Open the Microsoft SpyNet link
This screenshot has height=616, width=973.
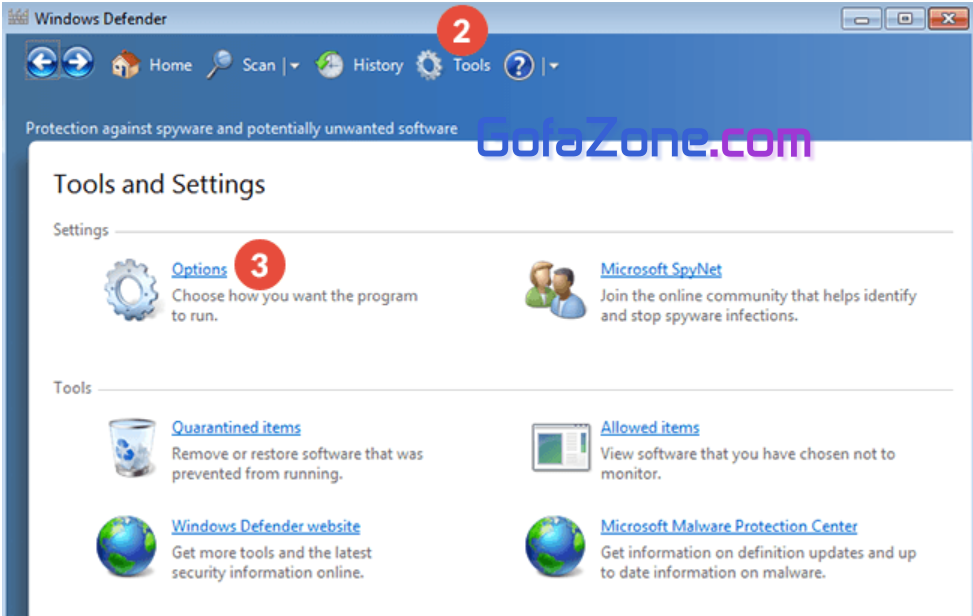click(x=660, y=269)
